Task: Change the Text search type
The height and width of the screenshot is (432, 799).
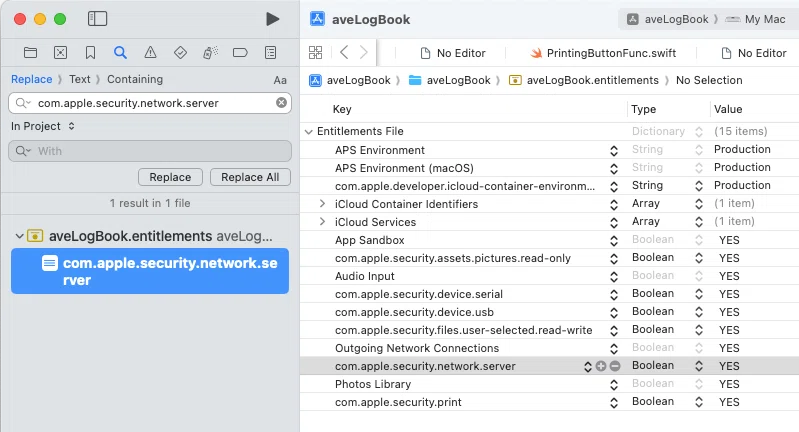Action: pos(79,79)
